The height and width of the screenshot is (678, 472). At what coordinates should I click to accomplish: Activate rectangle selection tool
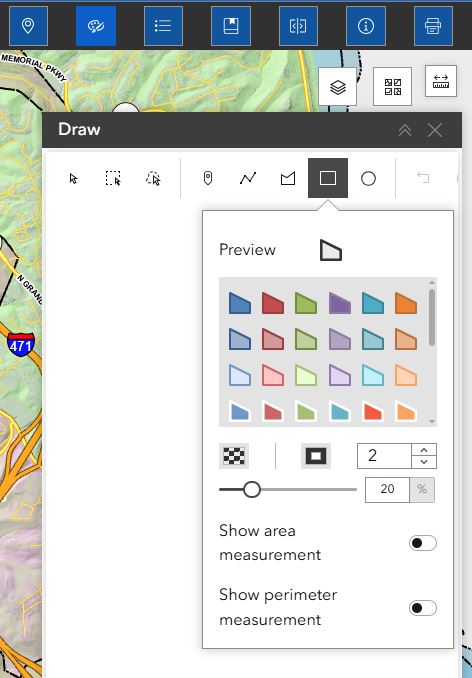[113, 178]
